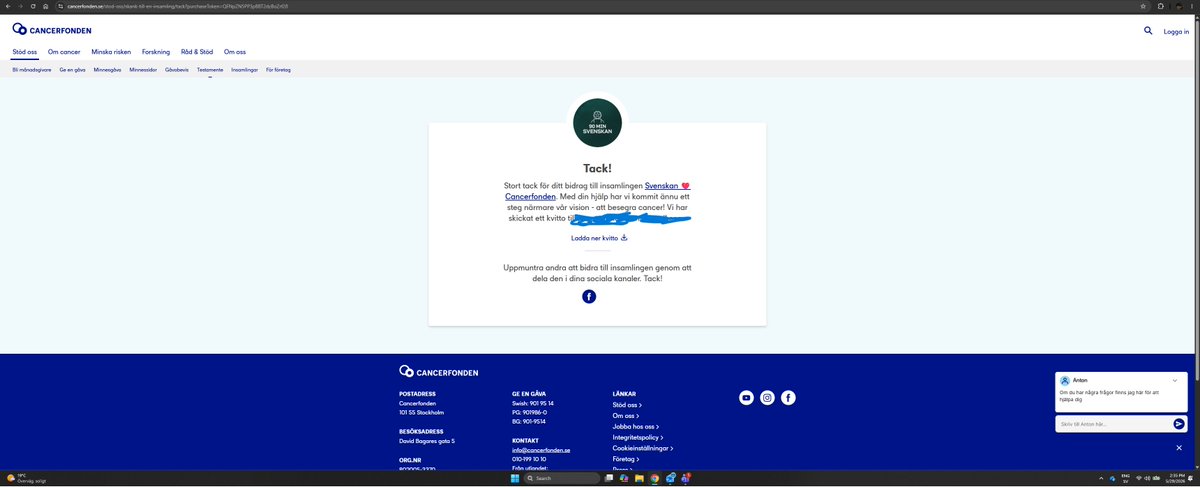
Task: Open Cancerfonden's YouTube channel from the footer
Action: pos(746,398)
